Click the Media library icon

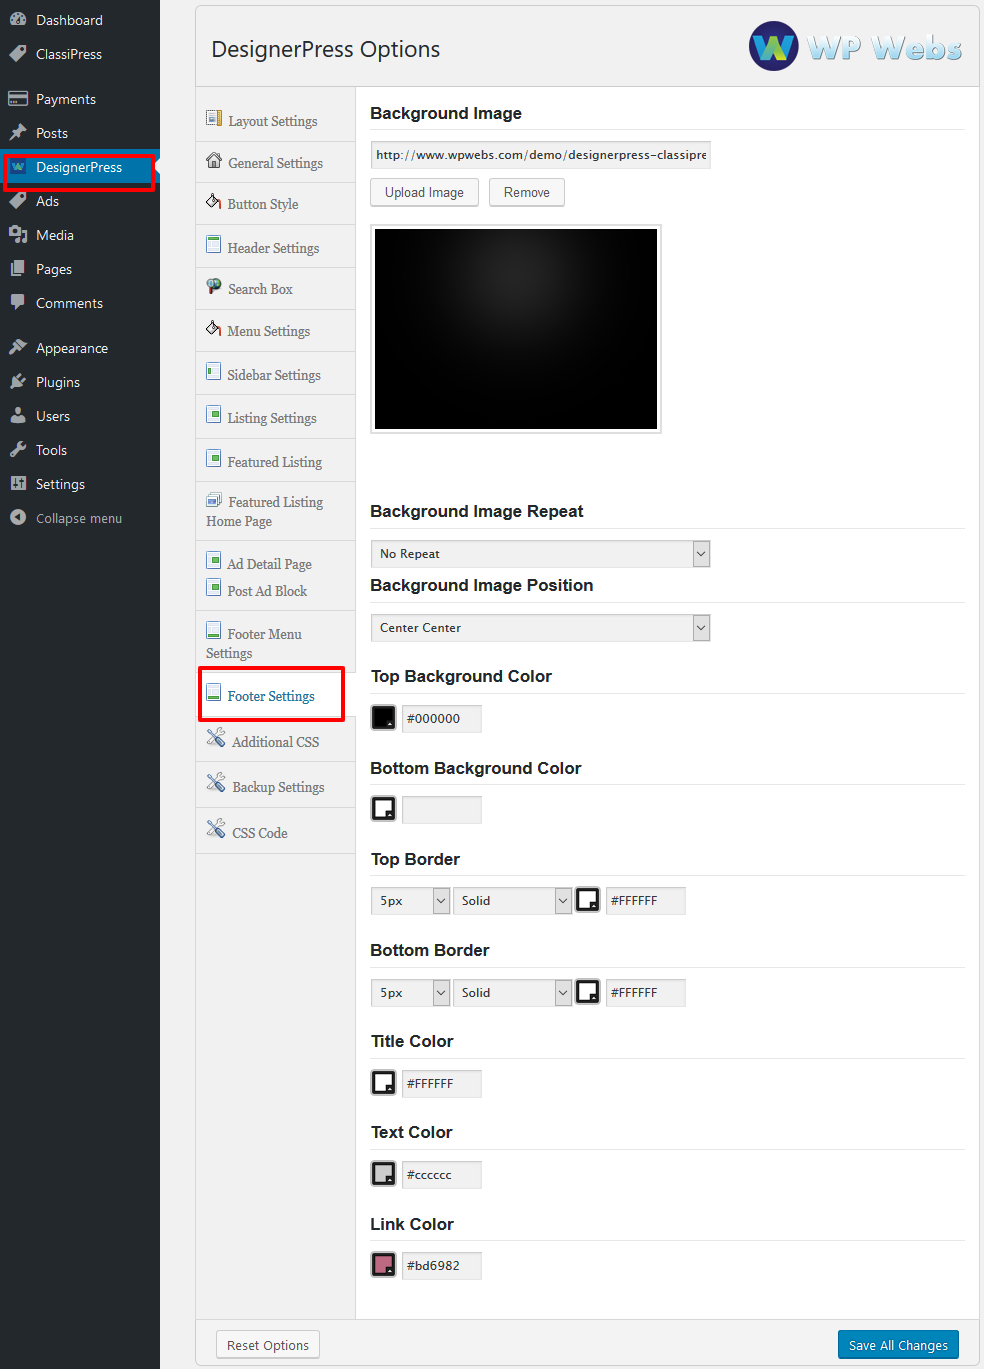[18, 235]
